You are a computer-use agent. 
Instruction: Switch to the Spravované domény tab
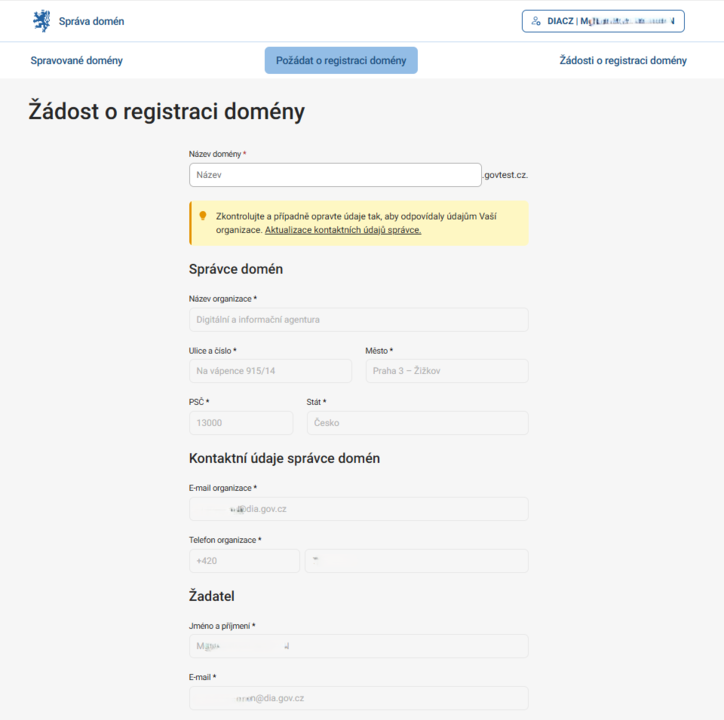point(77,61)
